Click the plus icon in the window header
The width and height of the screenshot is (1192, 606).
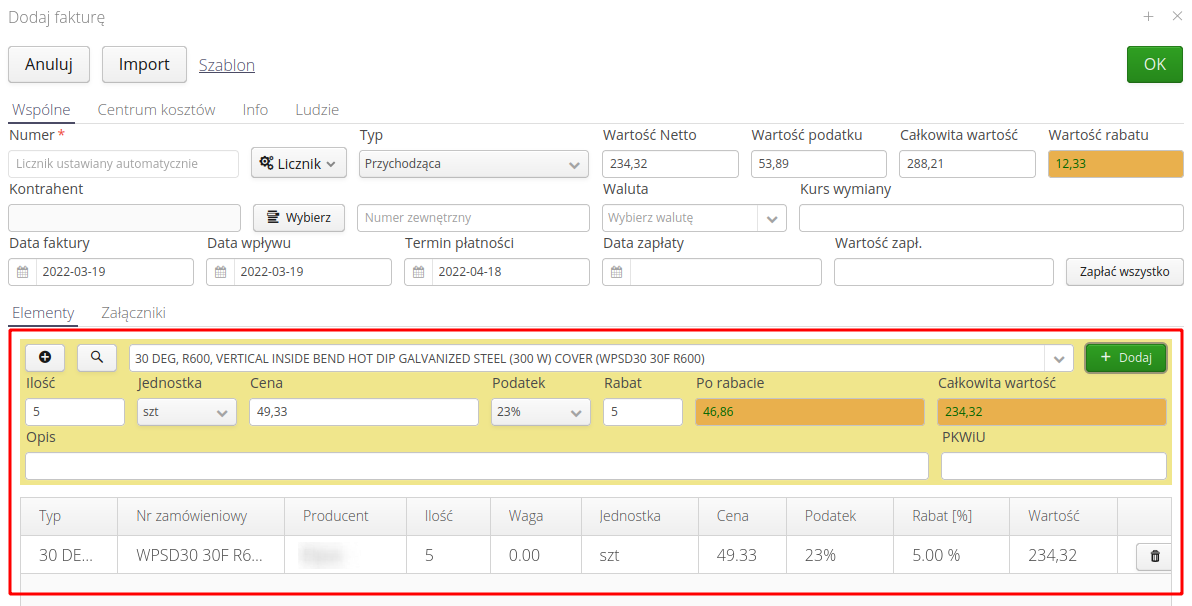[x=1149, y=16]
